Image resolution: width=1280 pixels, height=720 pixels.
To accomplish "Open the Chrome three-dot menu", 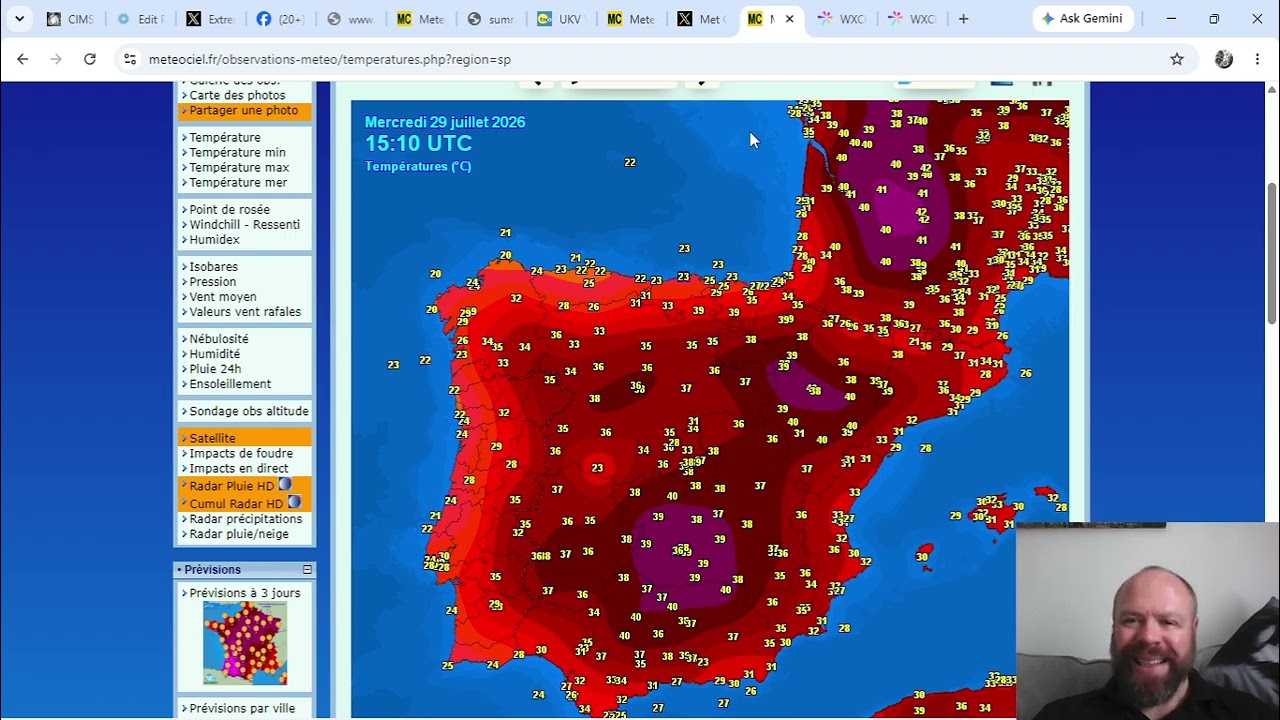I will 1257,59.
